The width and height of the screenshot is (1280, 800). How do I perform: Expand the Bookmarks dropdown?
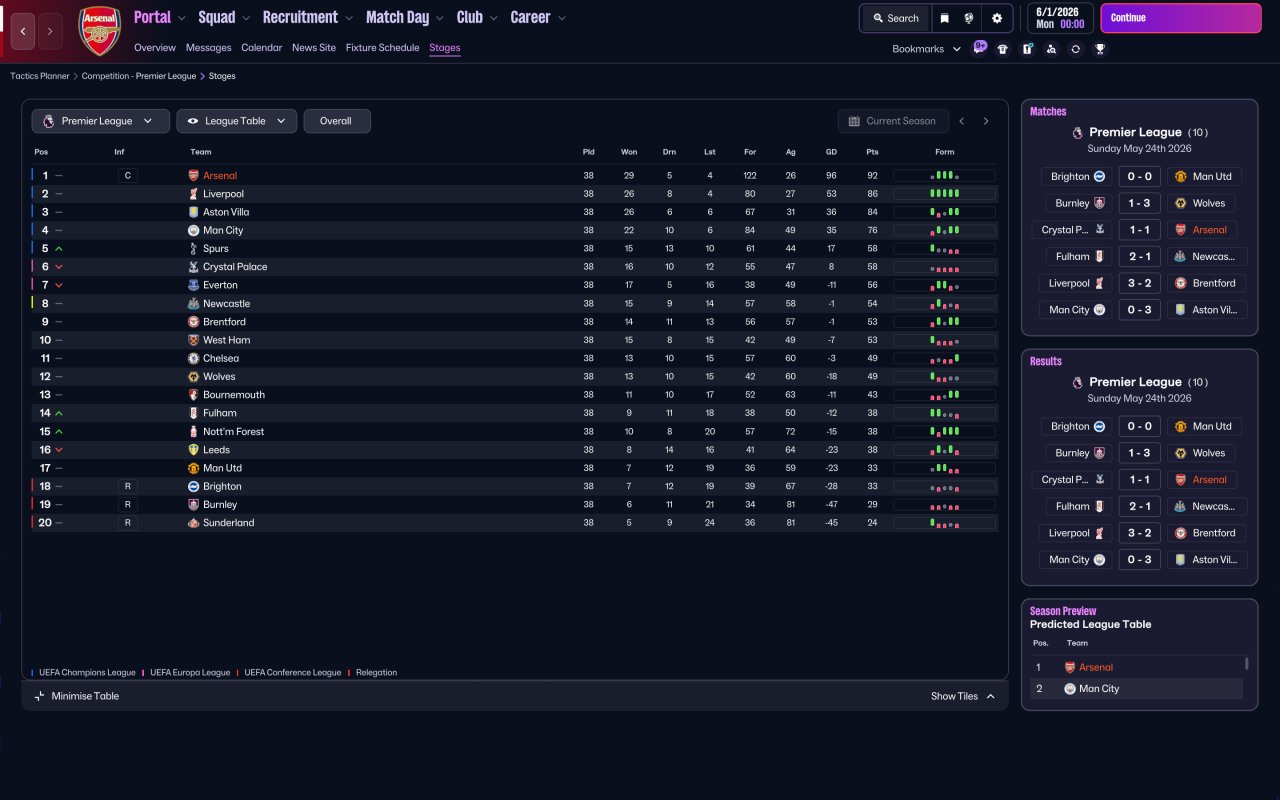(926, 49)
